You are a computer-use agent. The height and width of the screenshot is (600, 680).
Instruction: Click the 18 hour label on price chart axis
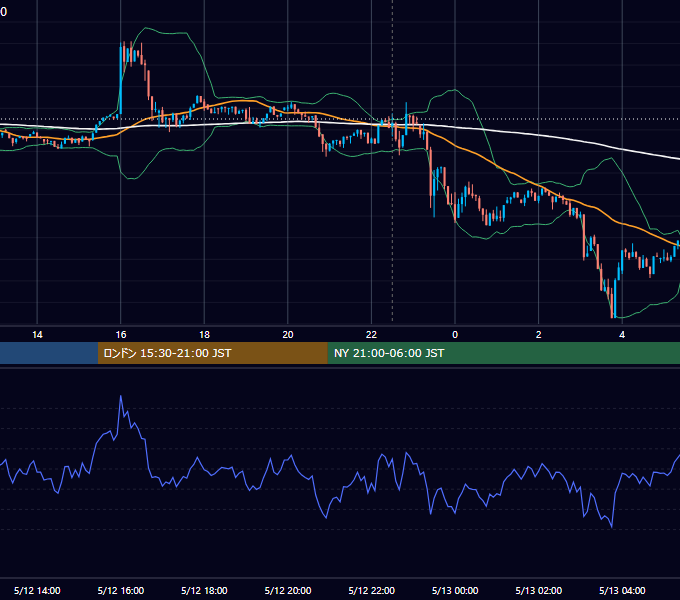pyautogui.click(x=204, y=335)
